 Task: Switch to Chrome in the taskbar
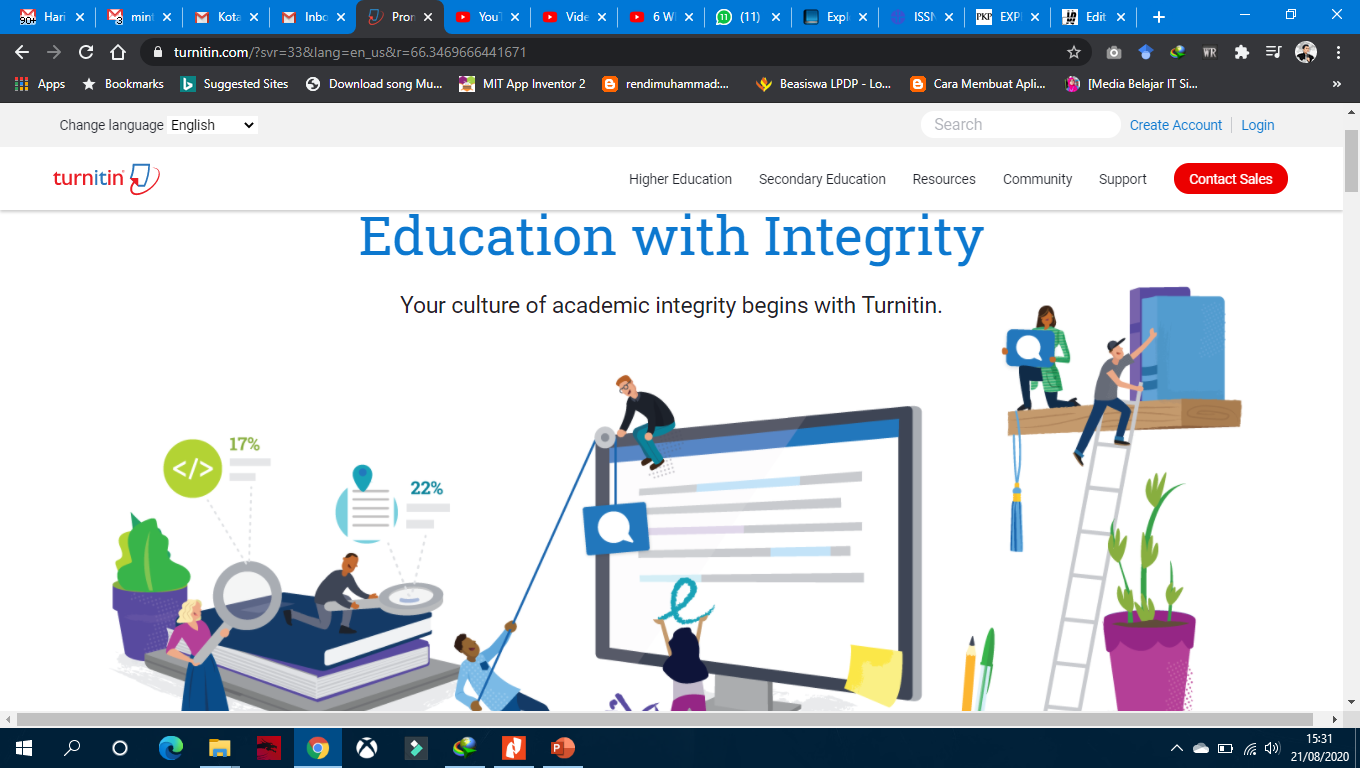click(318, 747)
